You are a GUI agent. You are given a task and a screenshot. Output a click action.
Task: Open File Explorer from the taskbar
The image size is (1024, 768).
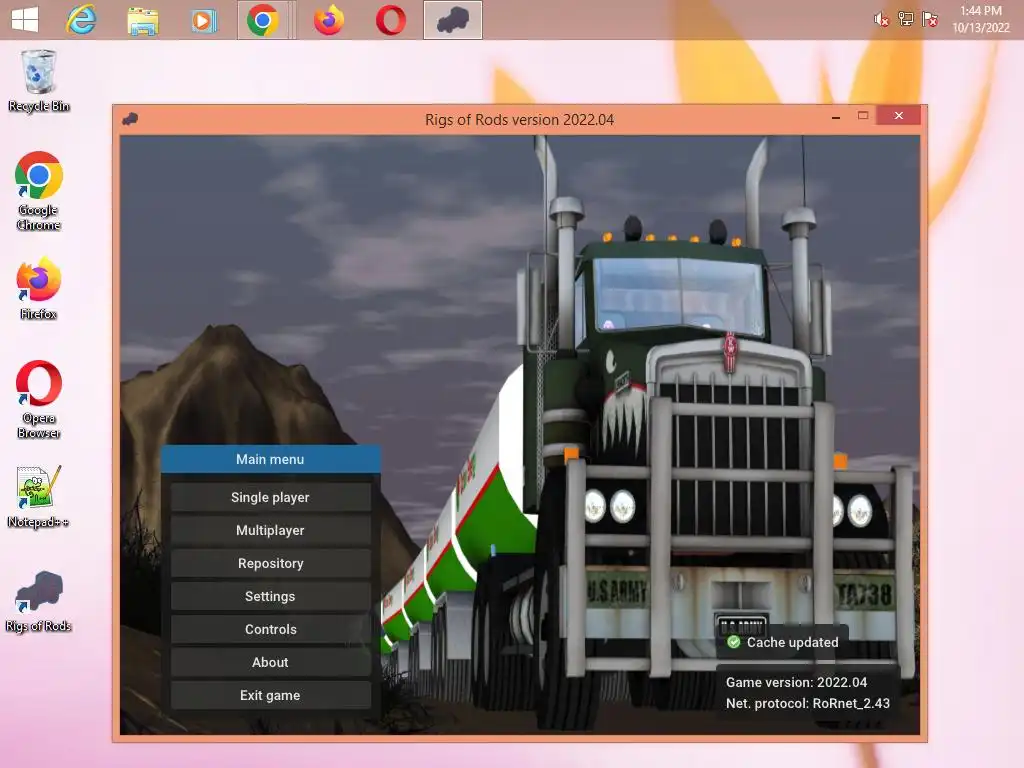[142, 21]
